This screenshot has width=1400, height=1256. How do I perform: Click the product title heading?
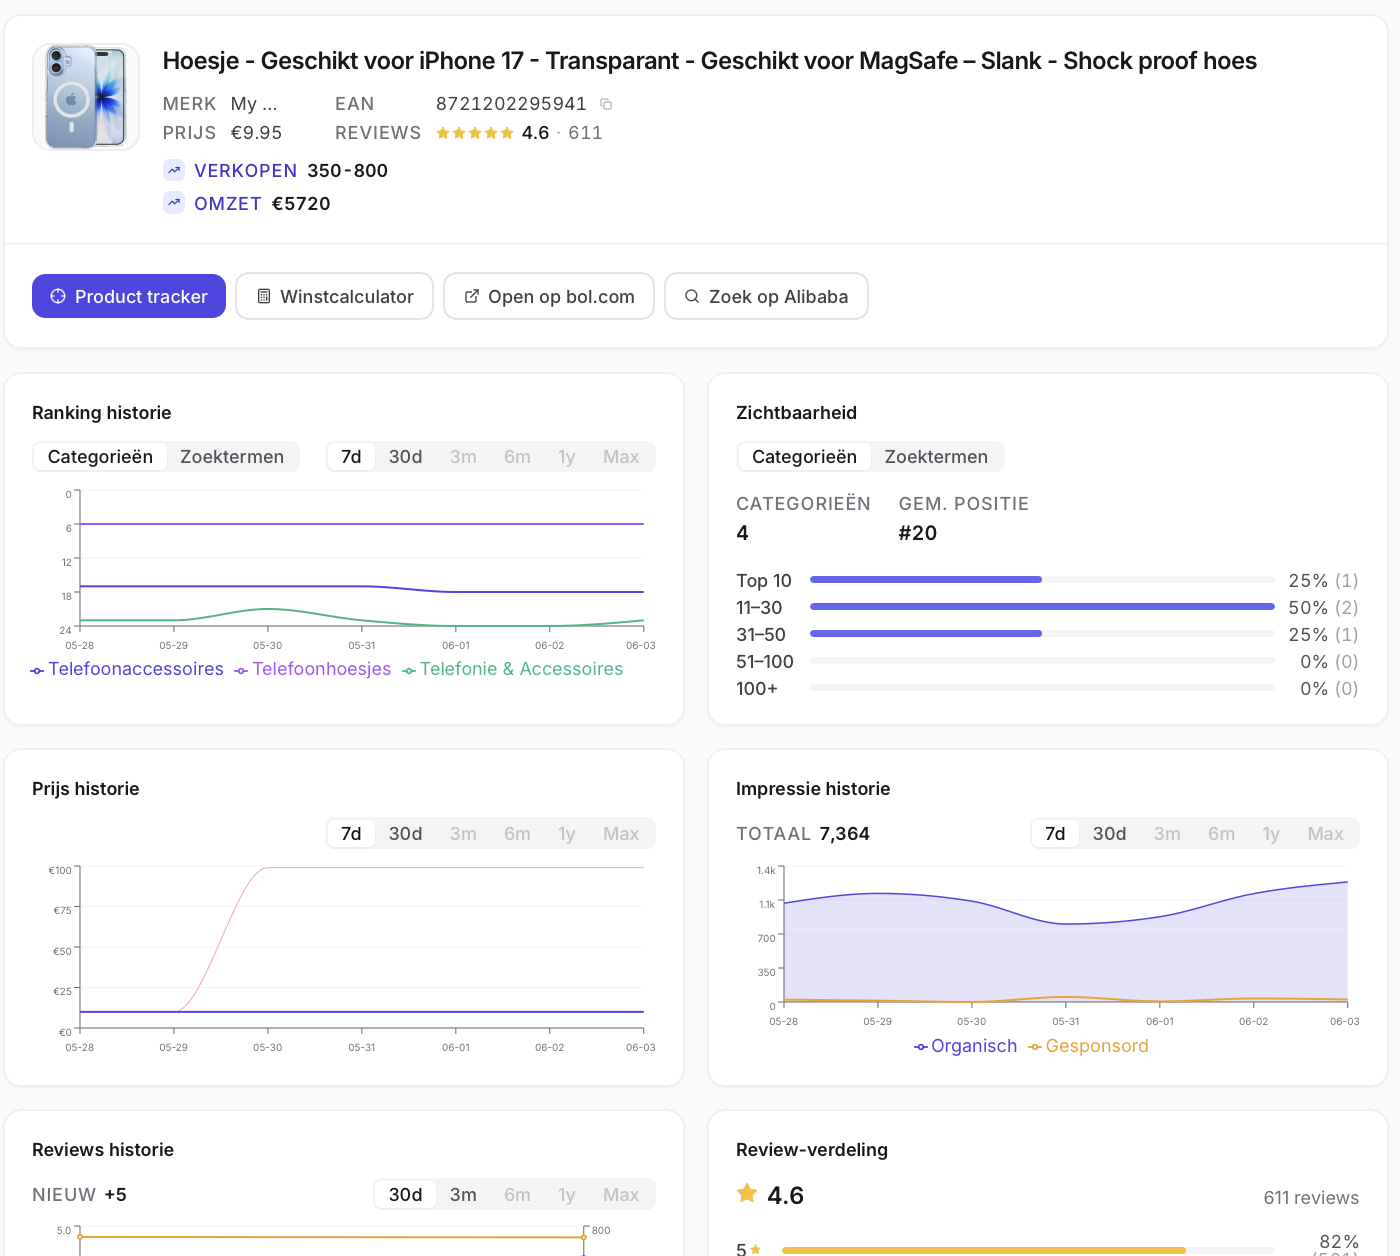click(709, 61)
